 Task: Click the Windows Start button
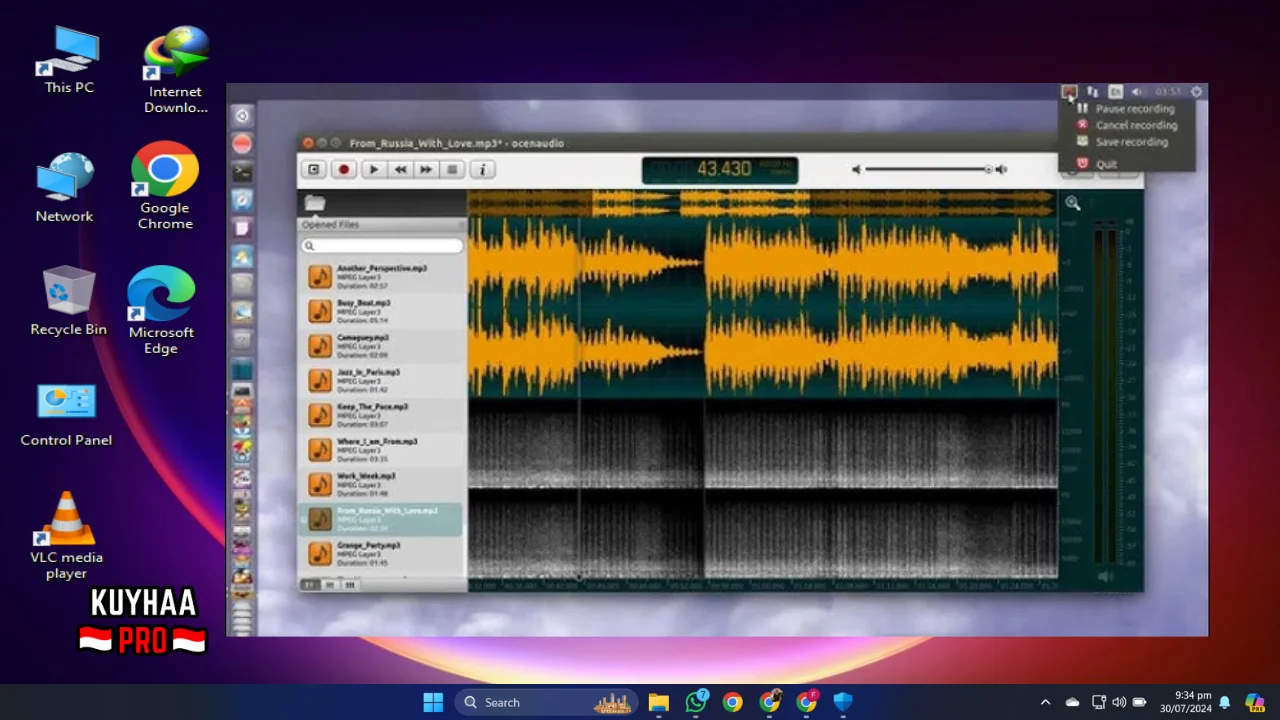pyautogui.click(x=433, y=702)
